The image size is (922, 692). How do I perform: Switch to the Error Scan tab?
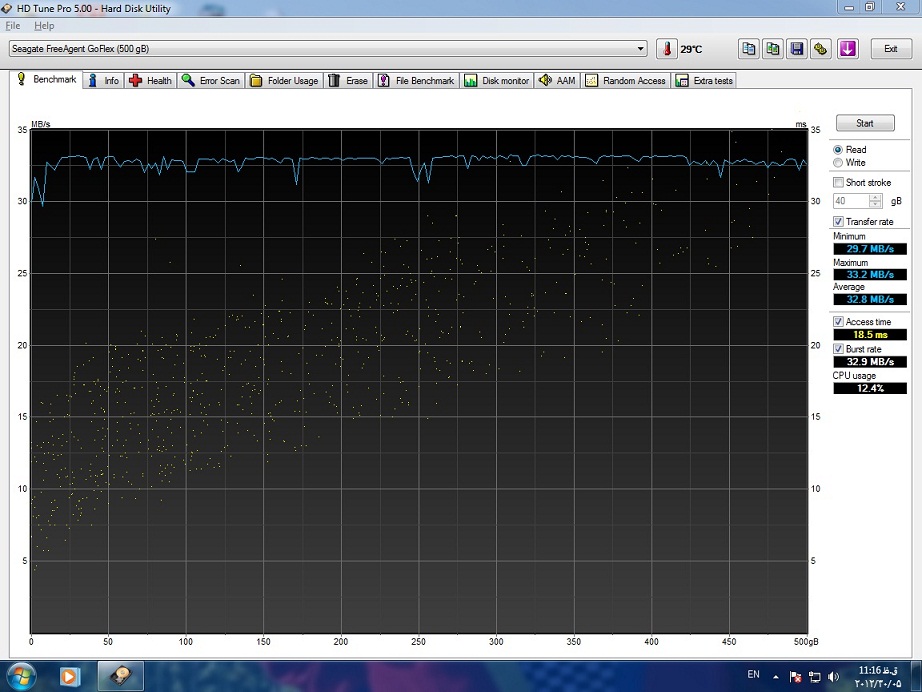click(x=211, y=81)
